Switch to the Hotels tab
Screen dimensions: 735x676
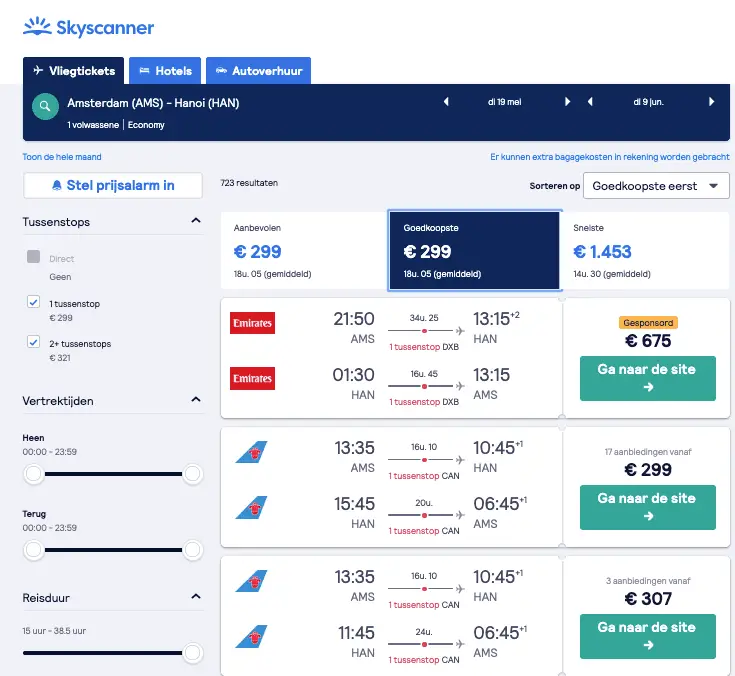point(165,71)
